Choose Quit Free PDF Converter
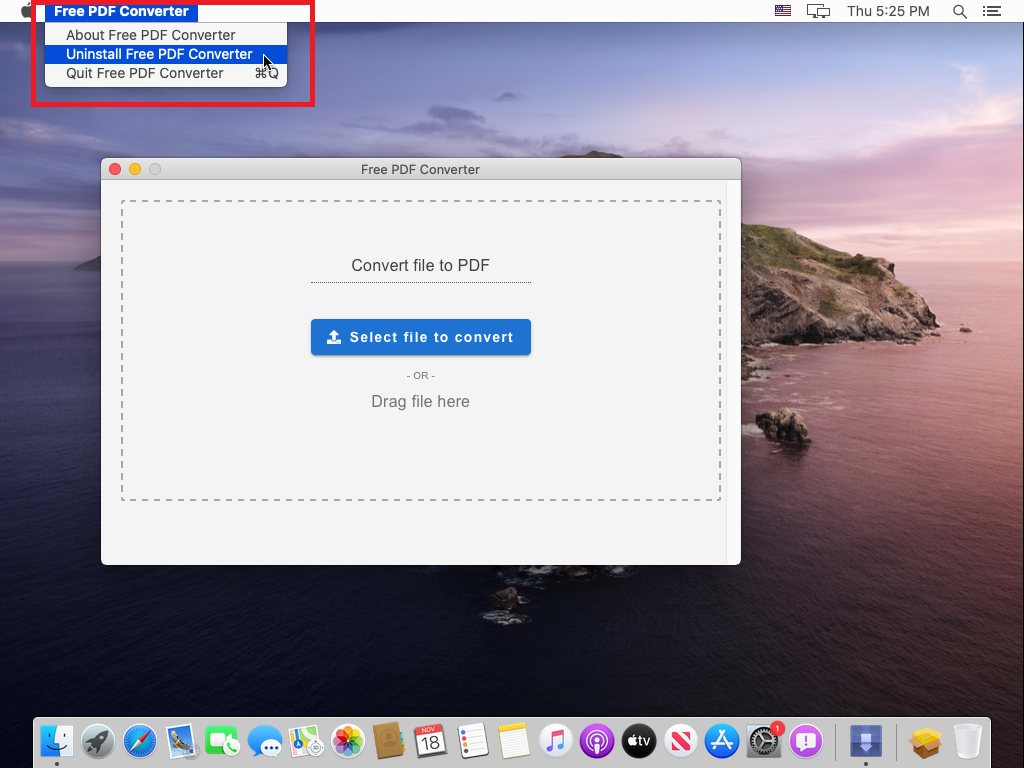1024x768 pixels. point(166,73)
